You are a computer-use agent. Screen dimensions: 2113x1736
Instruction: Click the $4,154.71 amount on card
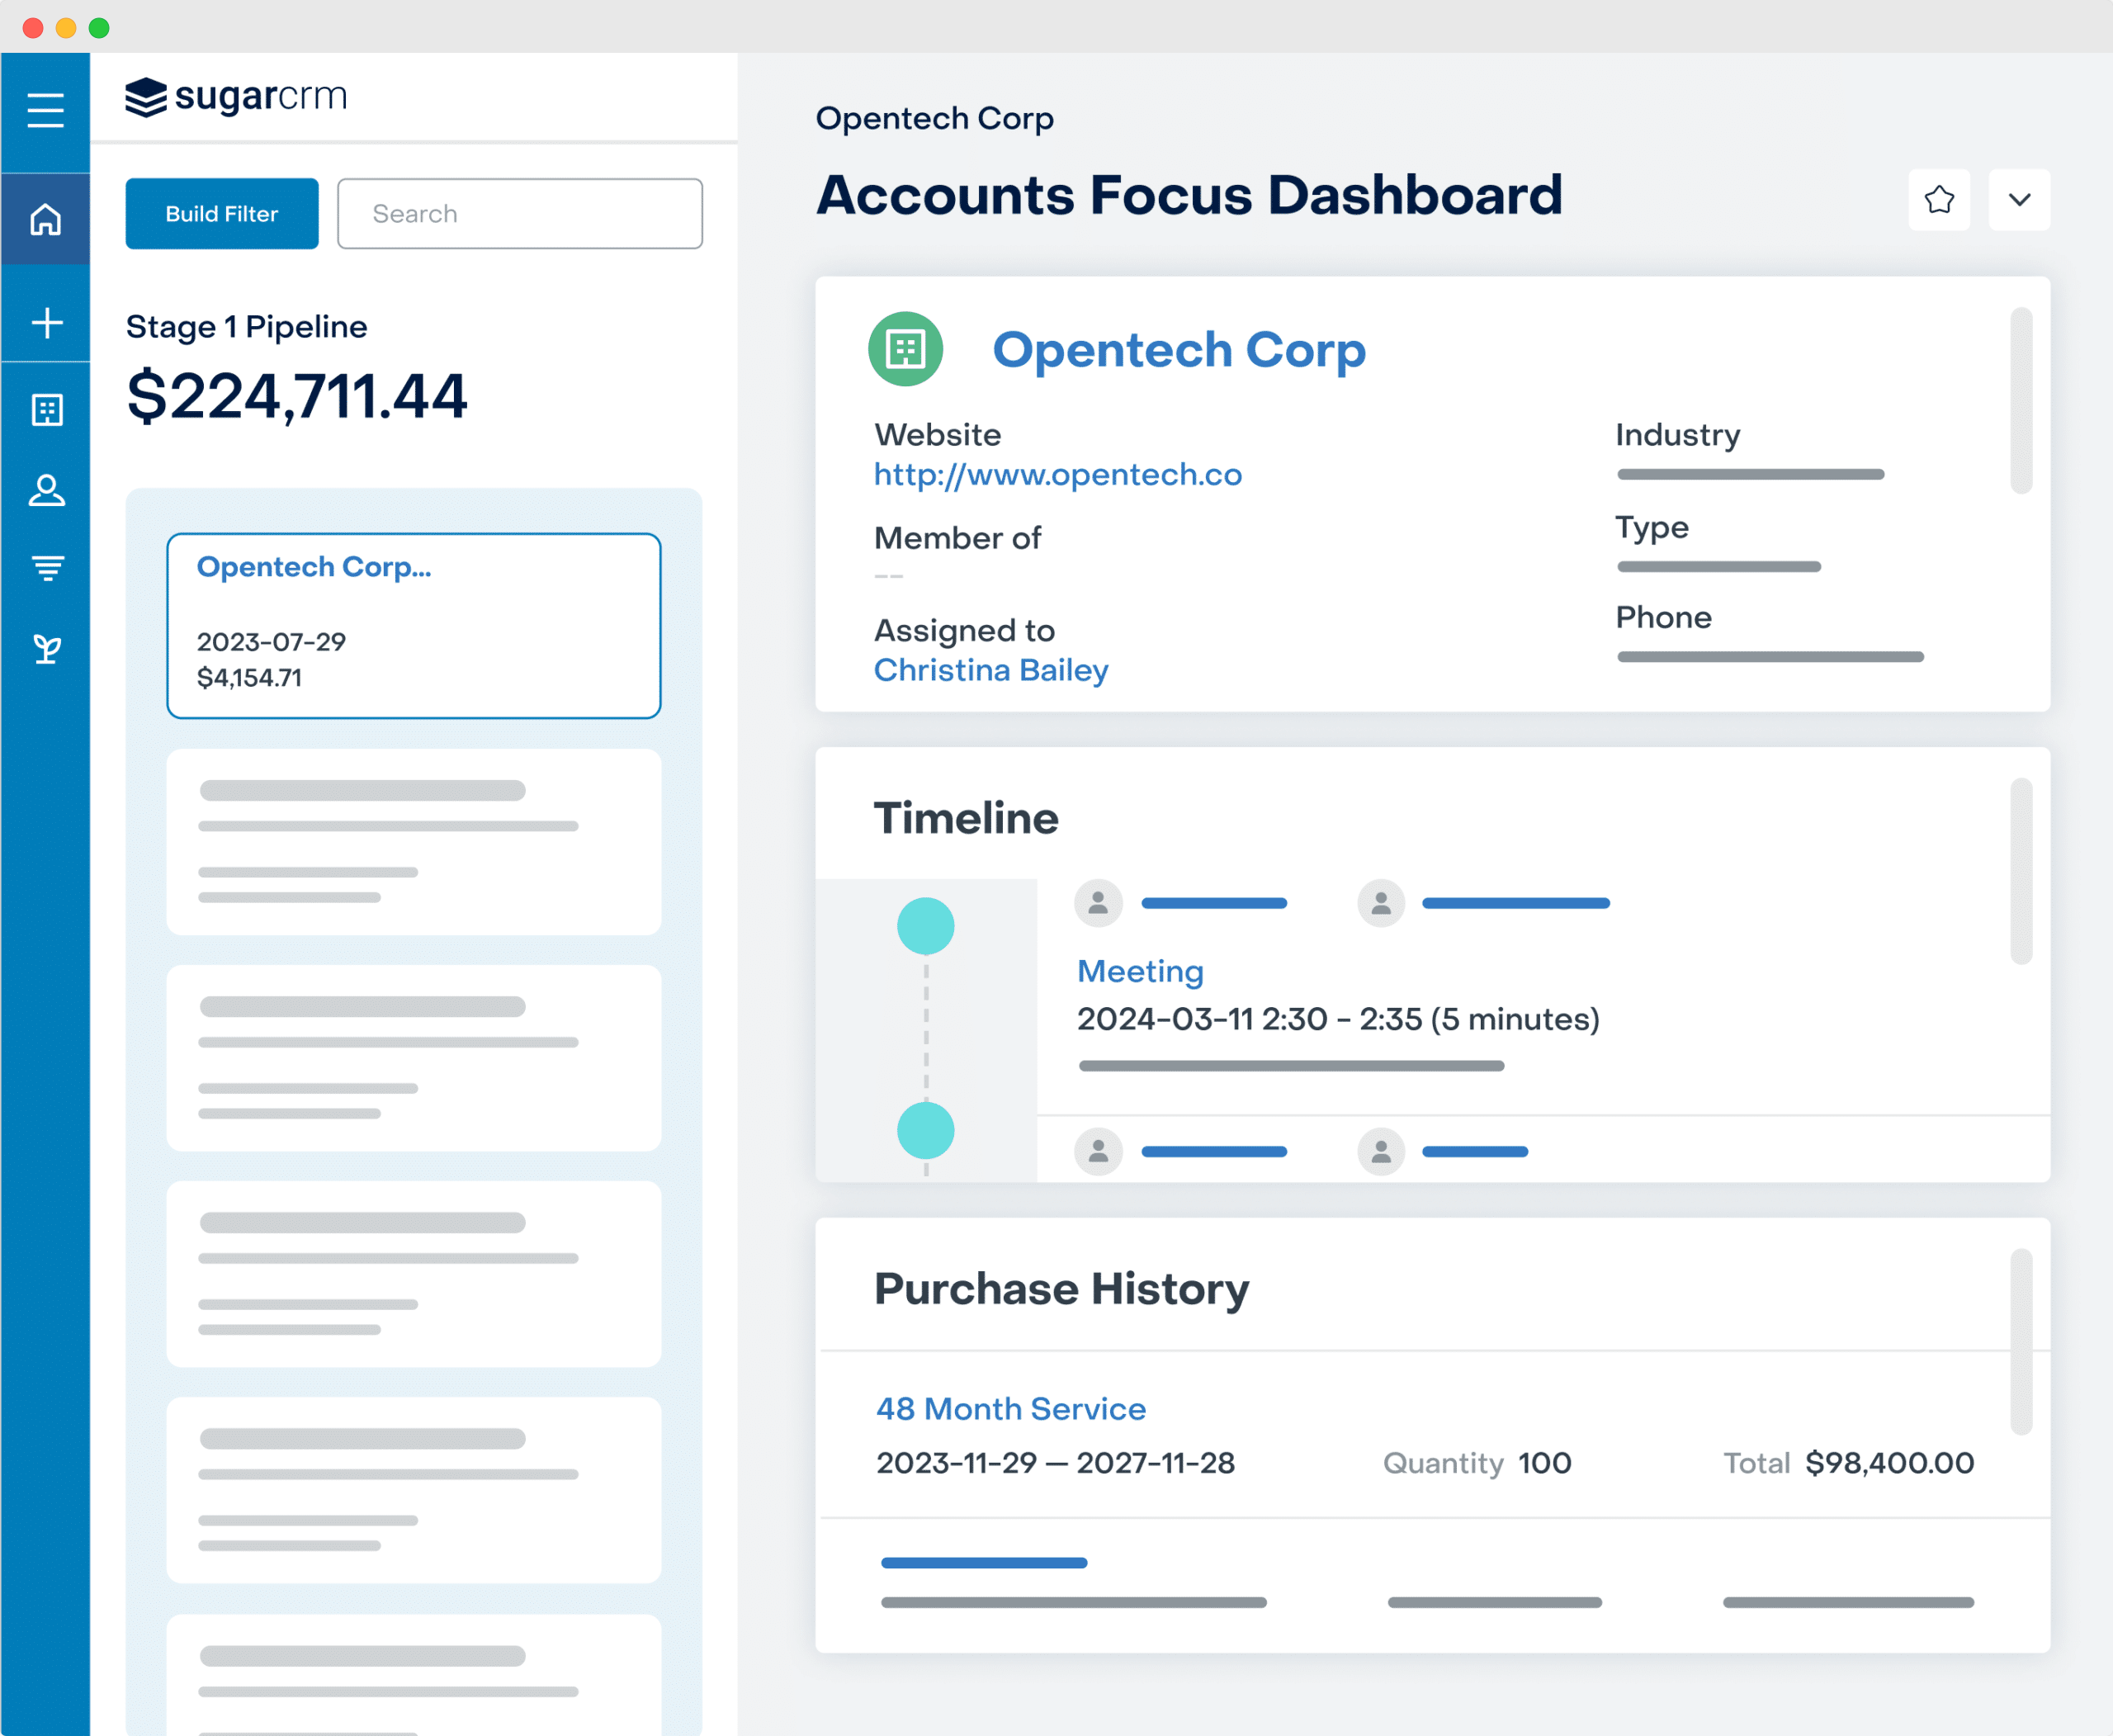tap(249, 678)
